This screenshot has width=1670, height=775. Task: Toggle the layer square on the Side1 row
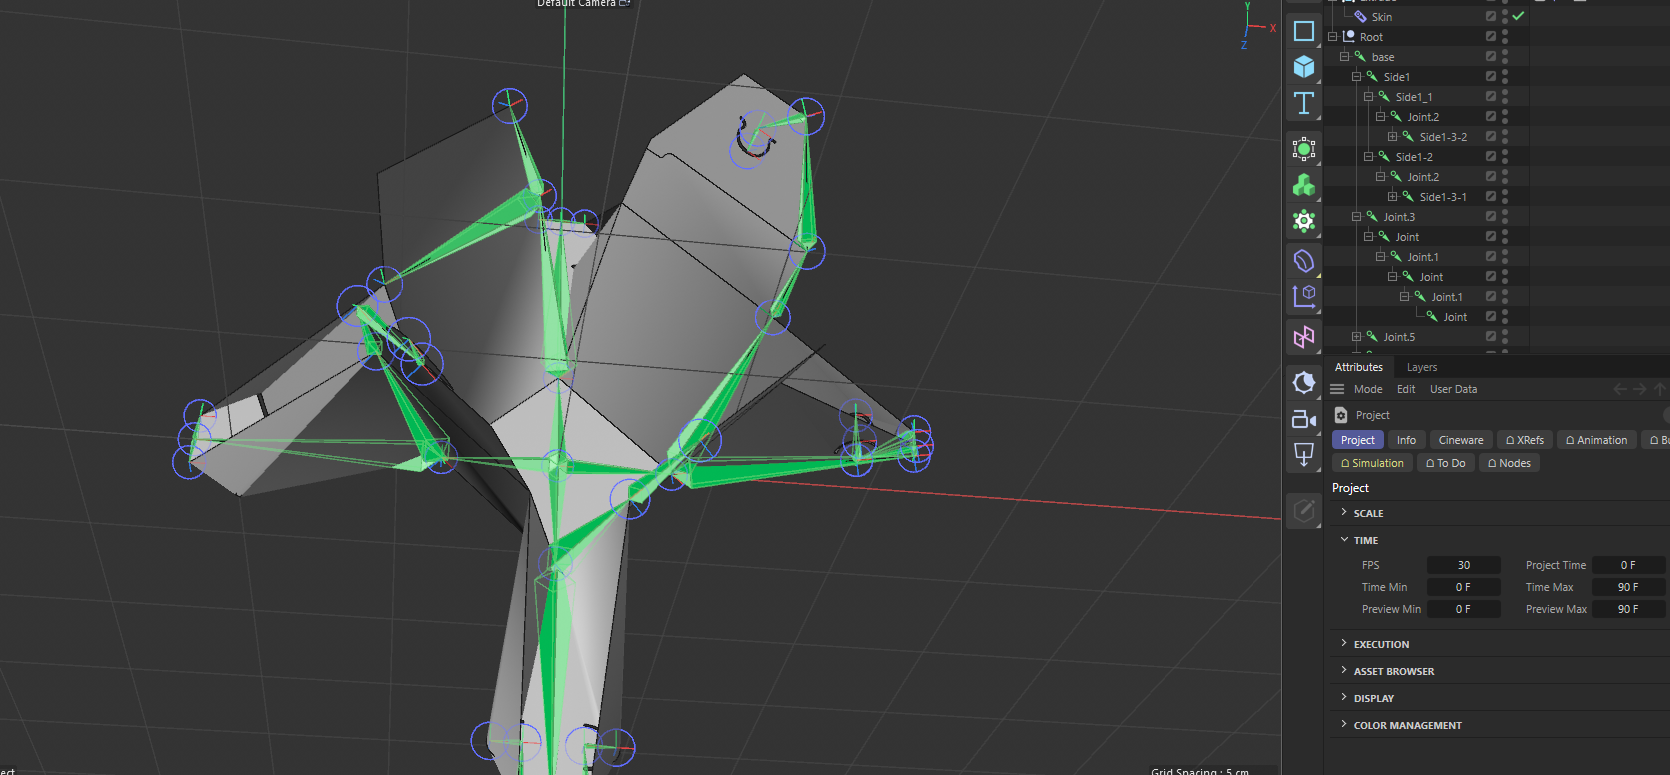[1491, 77]
